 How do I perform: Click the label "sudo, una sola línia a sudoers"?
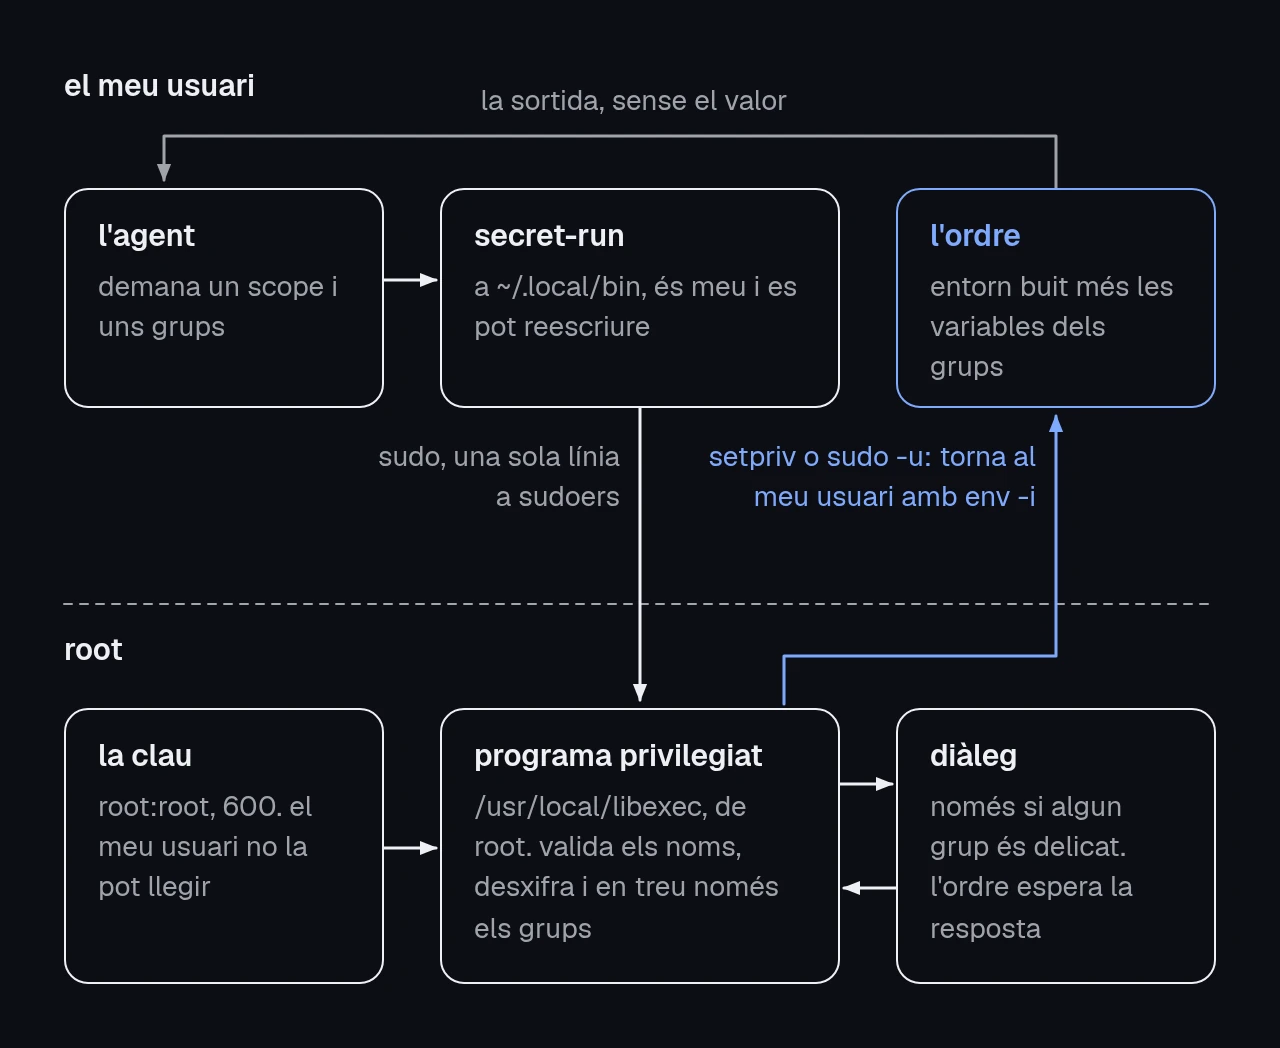(x=499, y=477)
